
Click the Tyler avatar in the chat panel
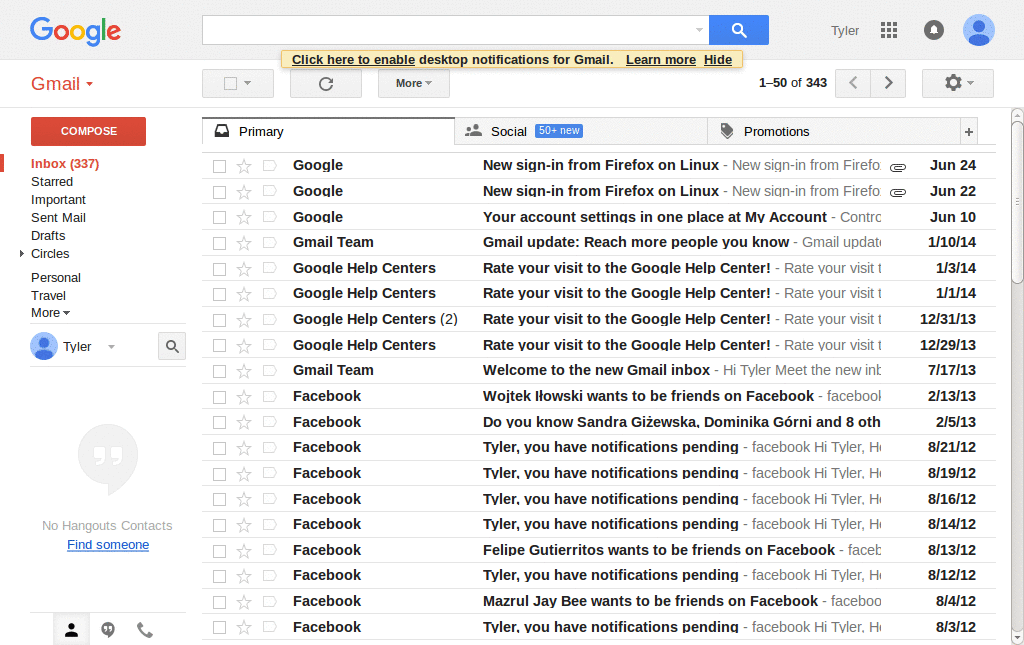tap(44, 346)
